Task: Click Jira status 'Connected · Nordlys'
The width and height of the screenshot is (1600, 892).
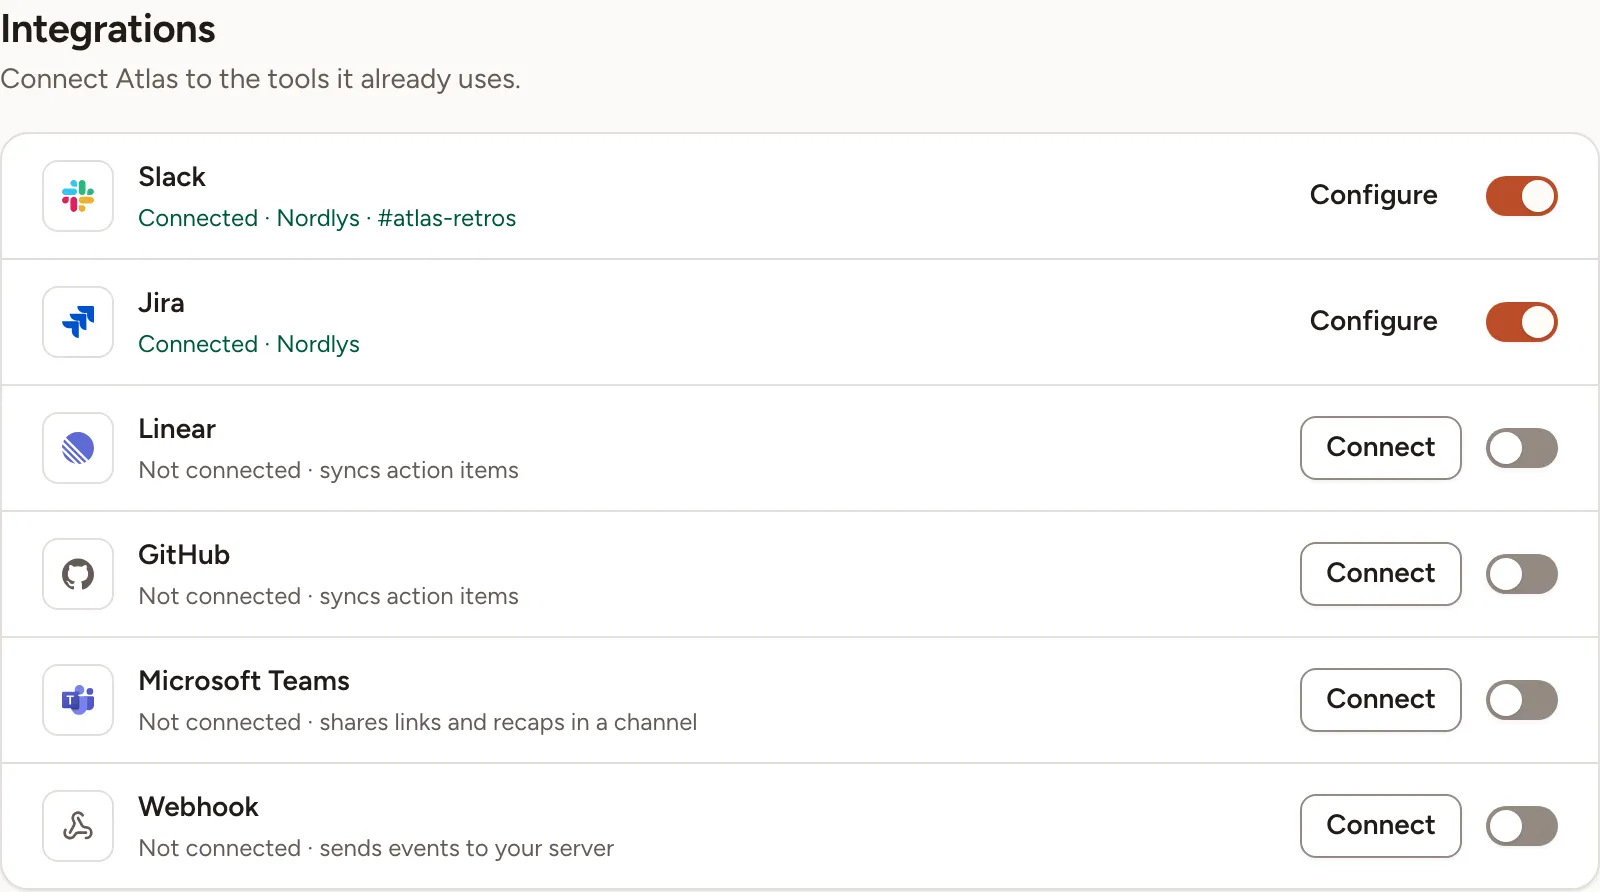Action: tap(249, 344)
